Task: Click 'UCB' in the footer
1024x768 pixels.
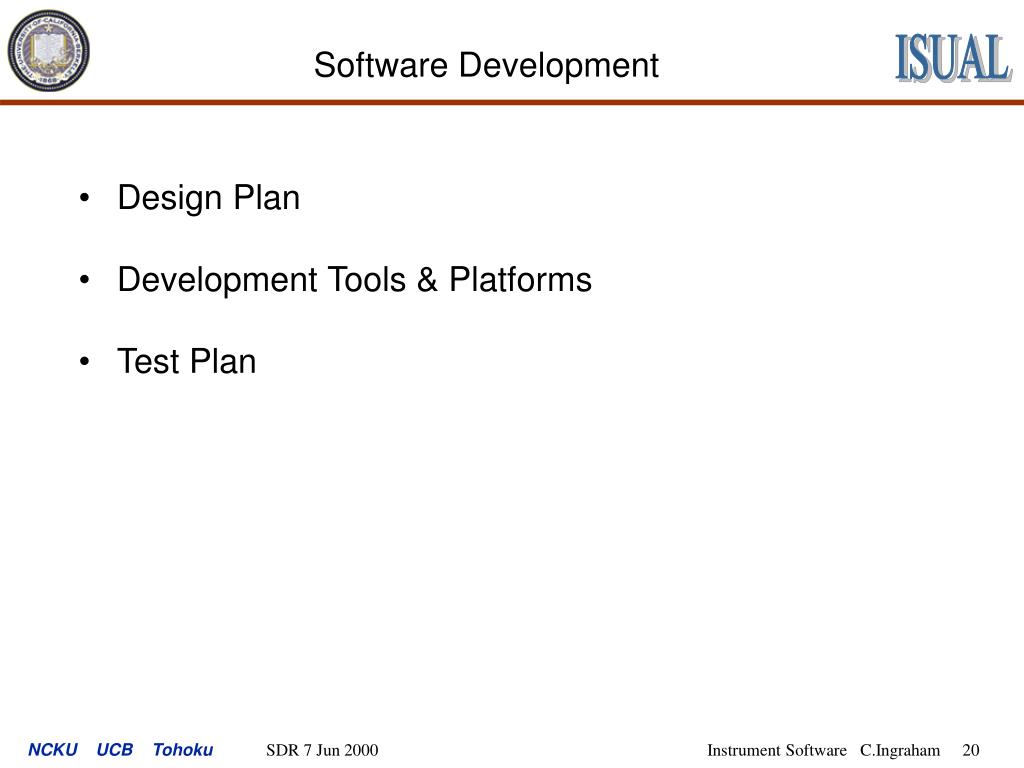Action: (114, 750)
